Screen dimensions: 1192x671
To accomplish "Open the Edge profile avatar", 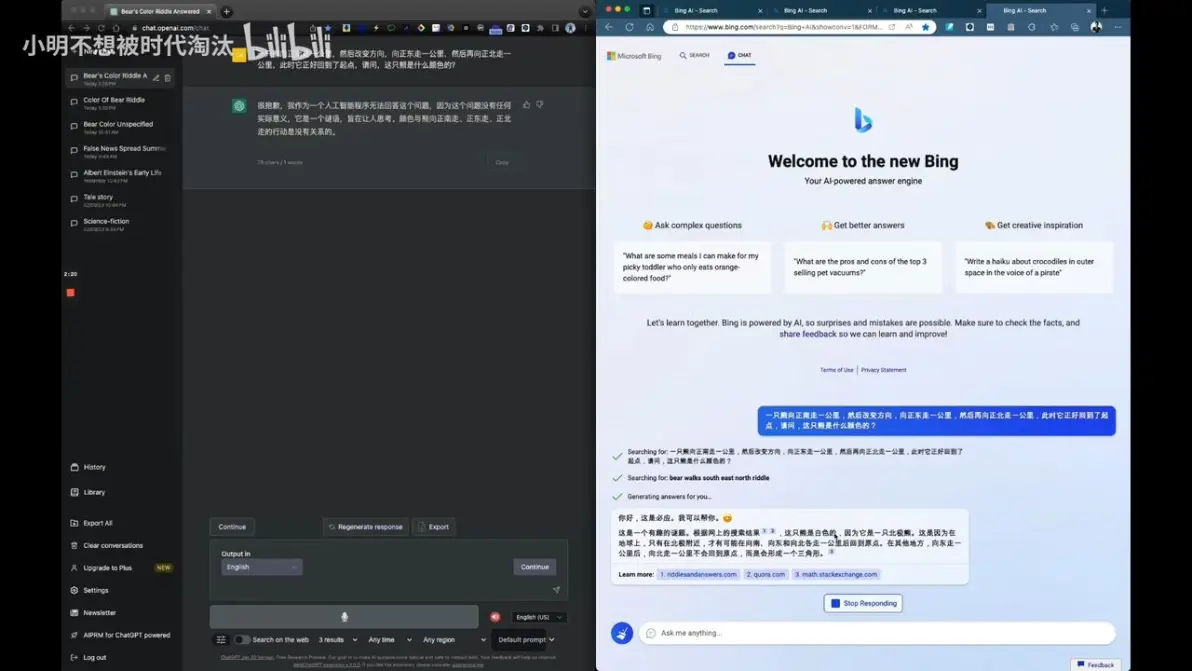I will [1096, 27].
